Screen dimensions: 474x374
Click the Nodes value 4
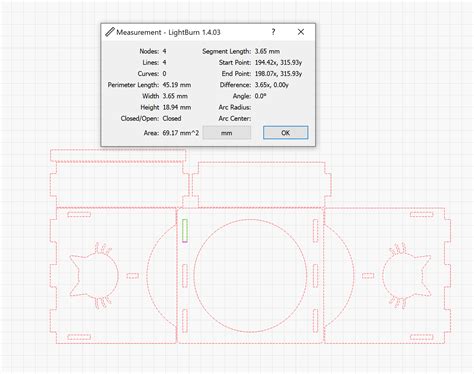click(x=164, y=51)
